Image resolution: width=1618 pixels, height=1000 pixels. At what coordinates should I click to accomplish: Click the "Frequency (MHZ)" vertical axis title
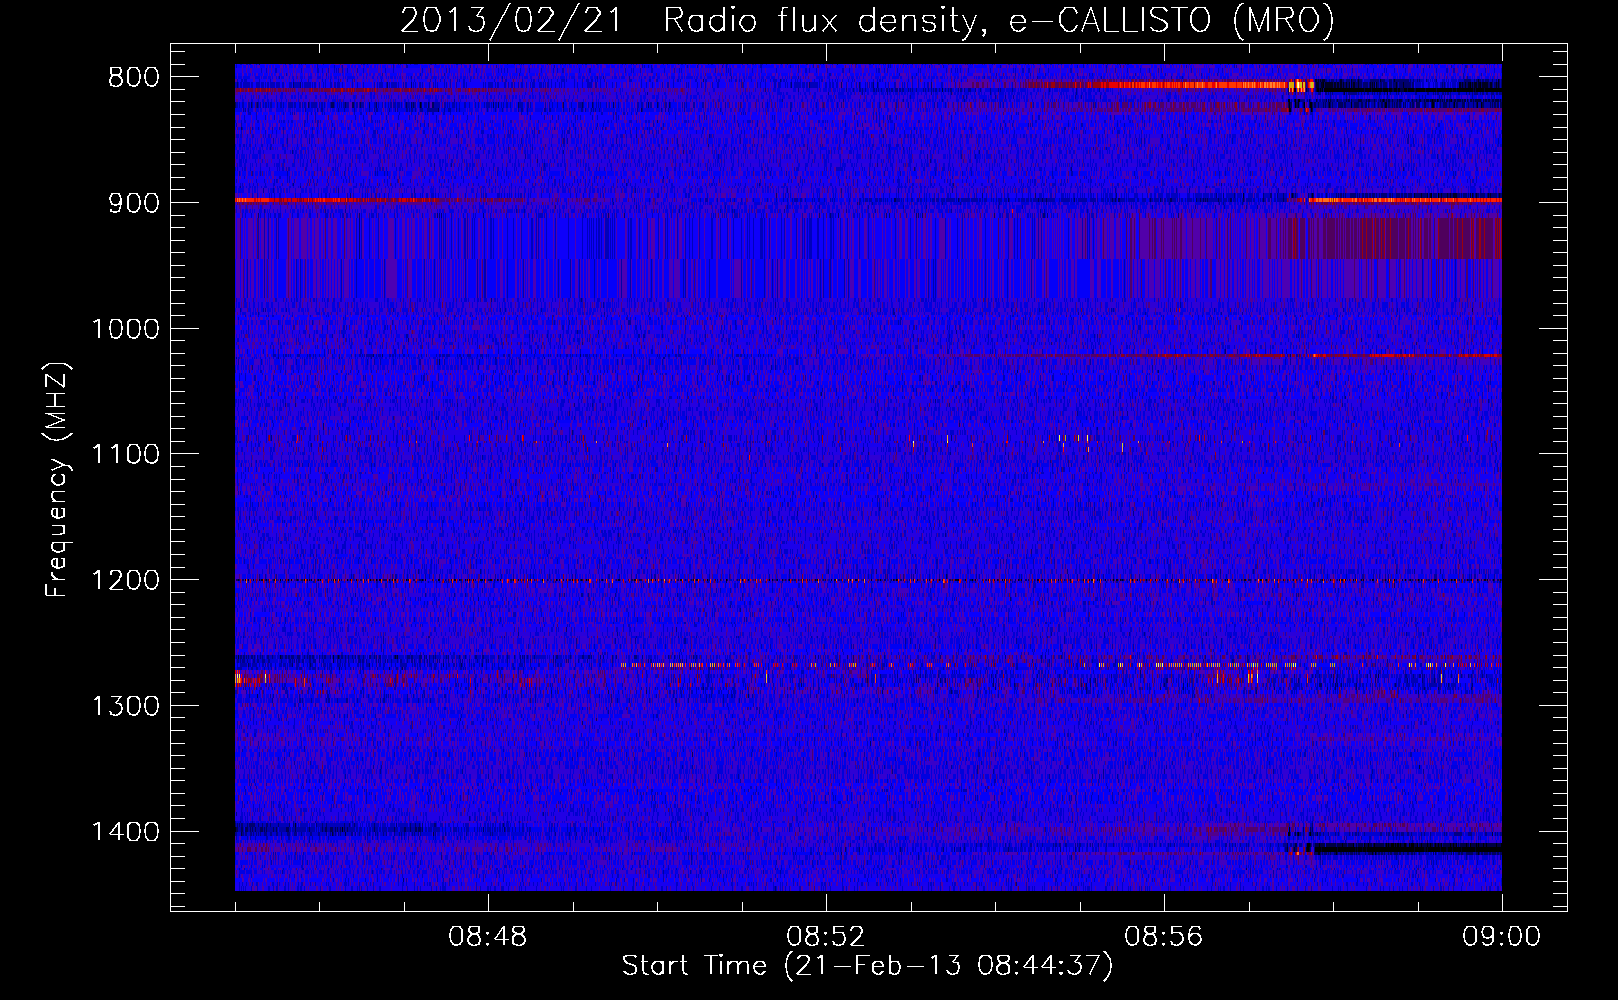[58, 479]
